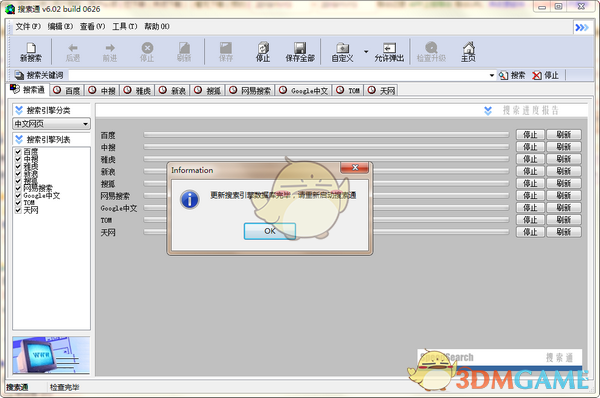Switch to the 百度 tab
Image resolution: width=600 pixels, height=398 pixels.
tap(67, 90)
